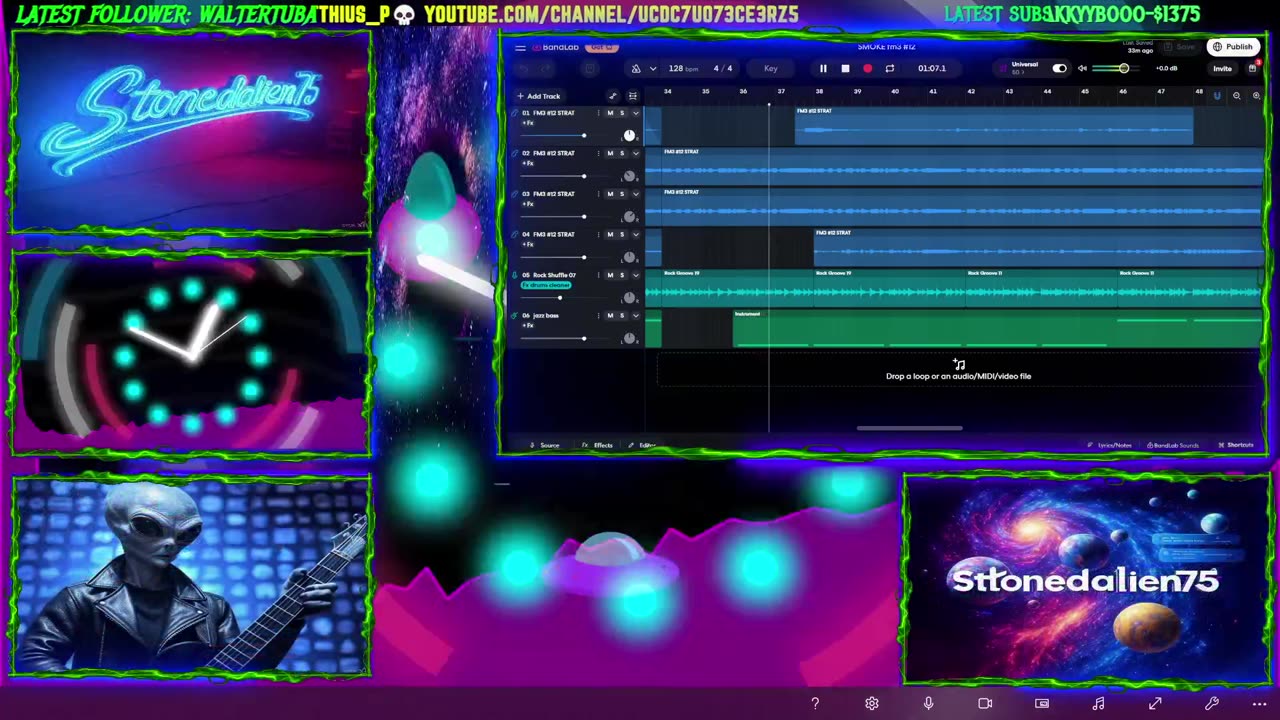The height and width of the screenshot is (720, 1280).
Task: Expand track 01 with its chevron
Action: pyautogui.click(x=635, y=113)
